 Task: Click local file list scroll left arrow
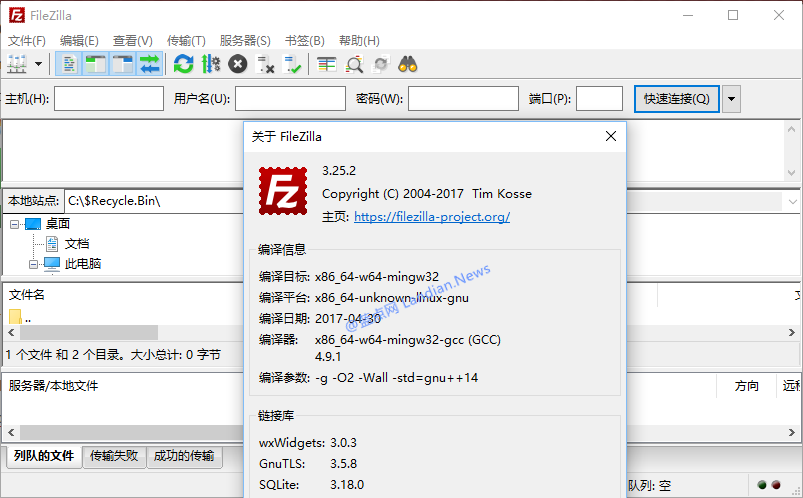[x=11, y=333]
